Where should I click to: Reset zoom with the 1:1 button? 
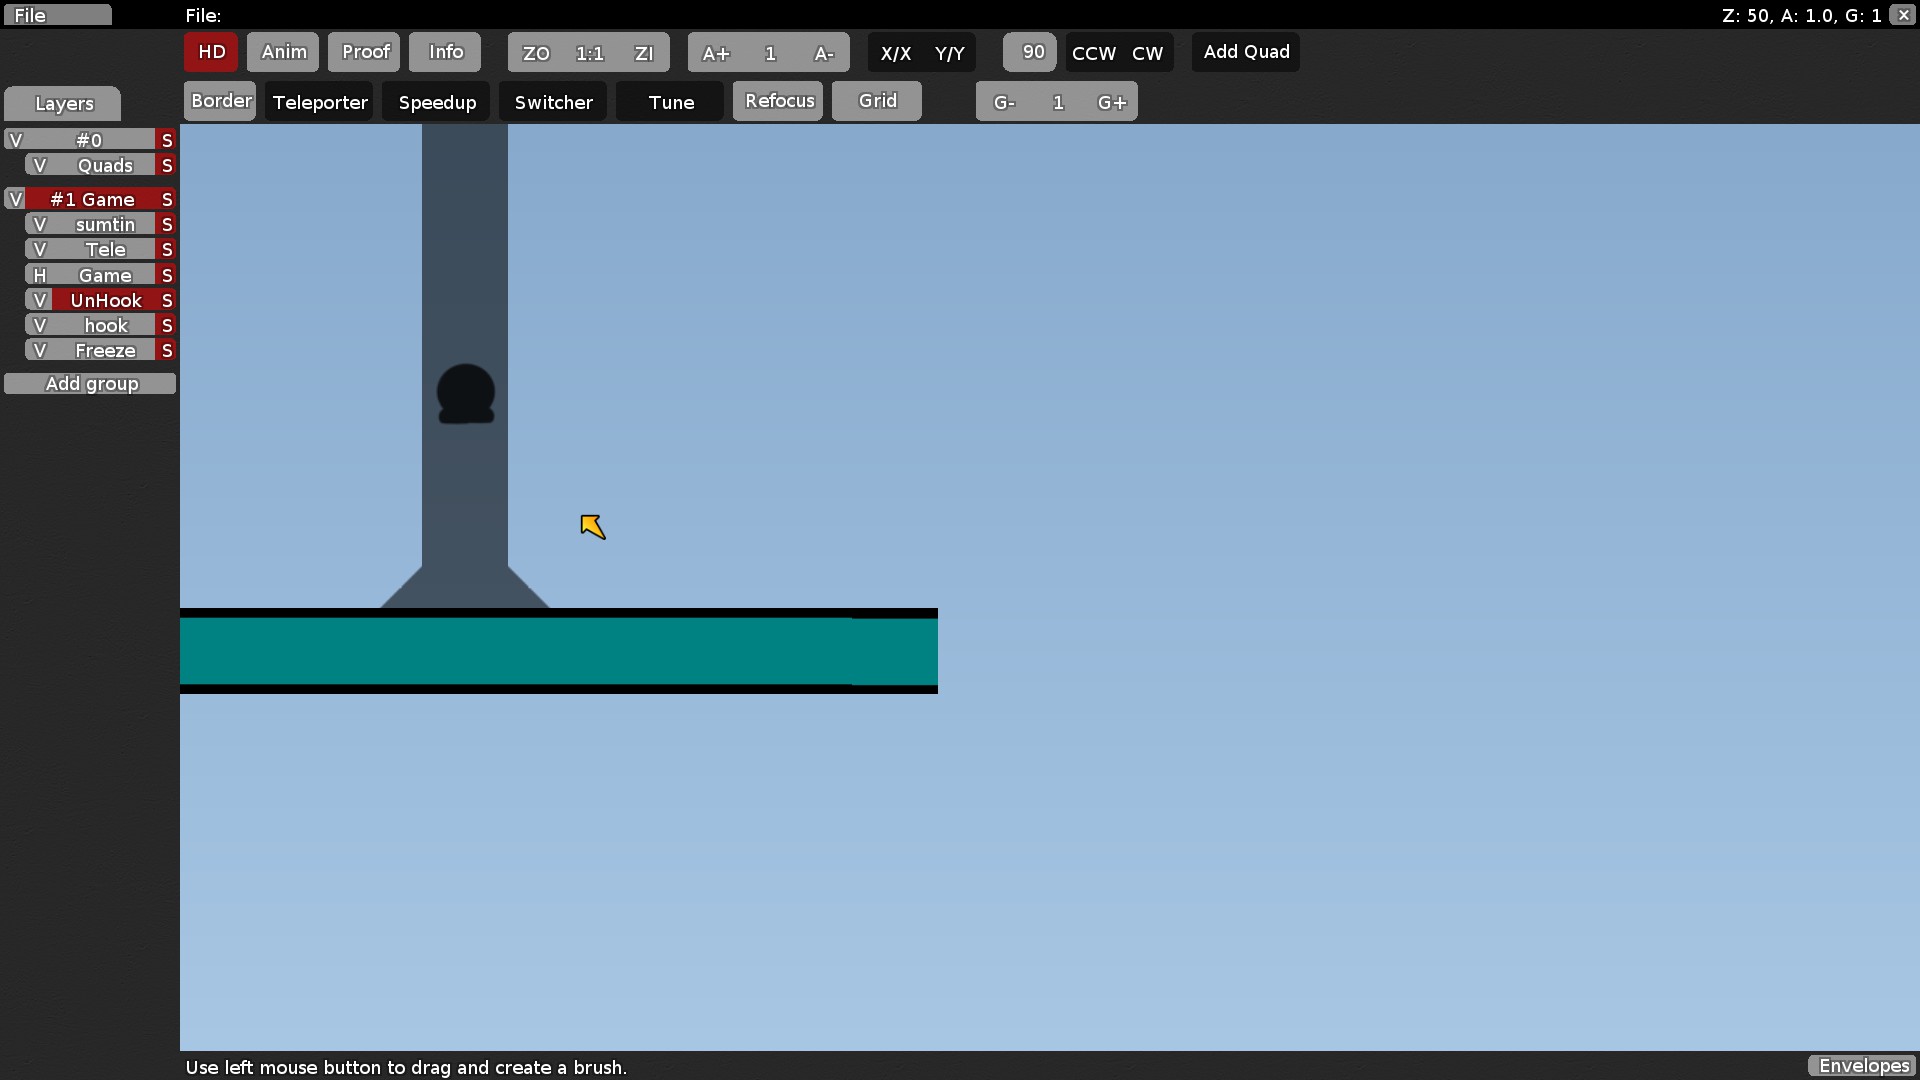(590, 53)
